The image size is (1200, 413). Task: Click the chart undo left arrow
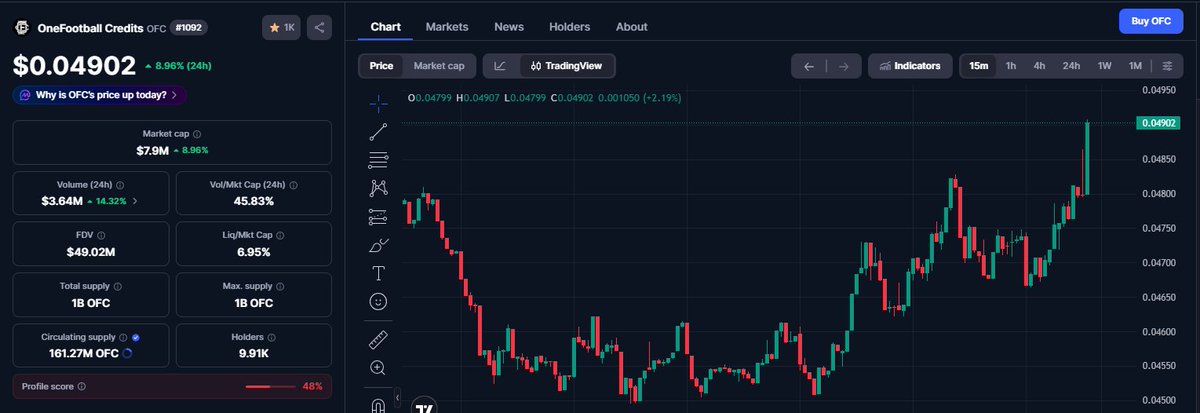point(809,66)
